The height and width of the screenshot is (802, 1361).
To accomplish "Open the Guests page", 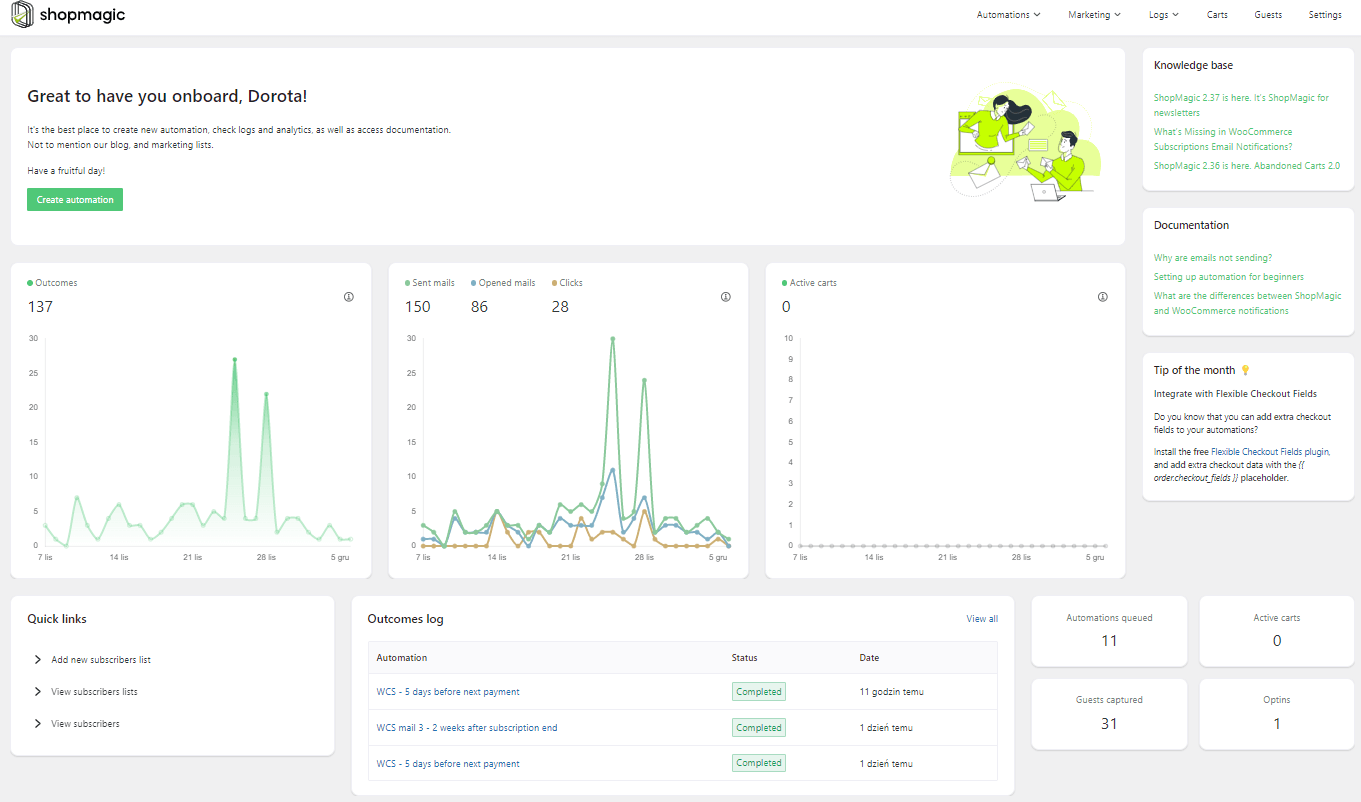I will 1268,15.
